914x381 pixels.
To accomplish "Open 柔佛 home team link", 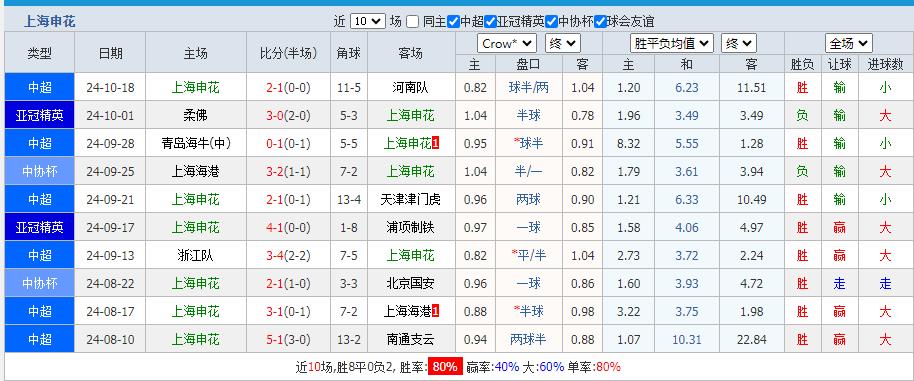I will [195, 115].
